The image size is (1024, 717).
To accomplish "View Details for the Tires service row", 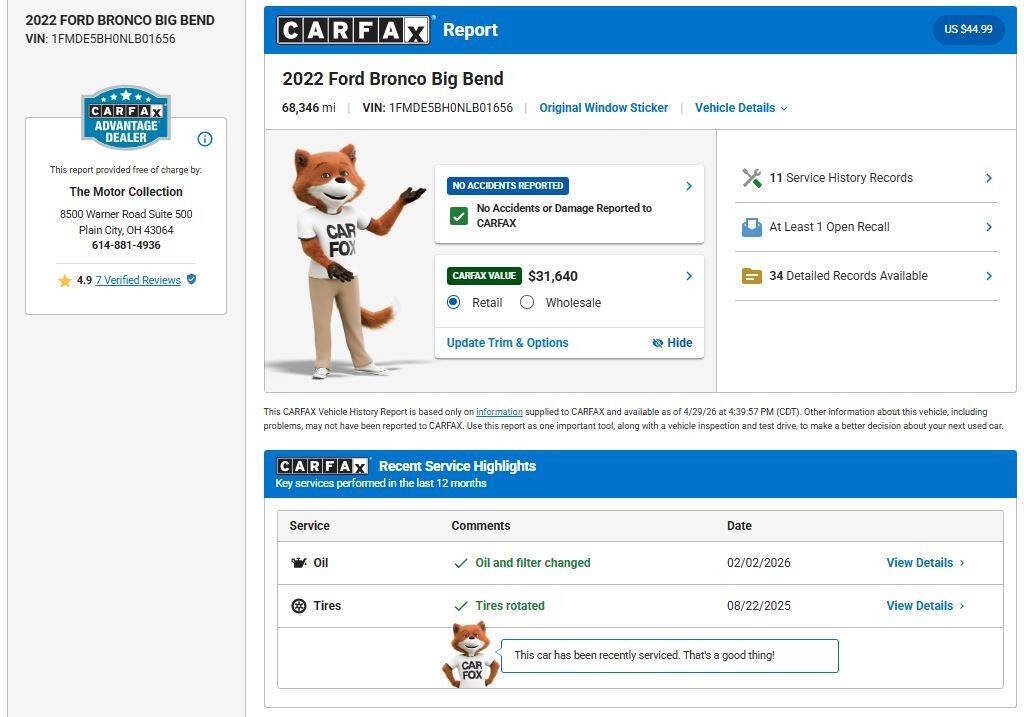I will coord(925,606).
